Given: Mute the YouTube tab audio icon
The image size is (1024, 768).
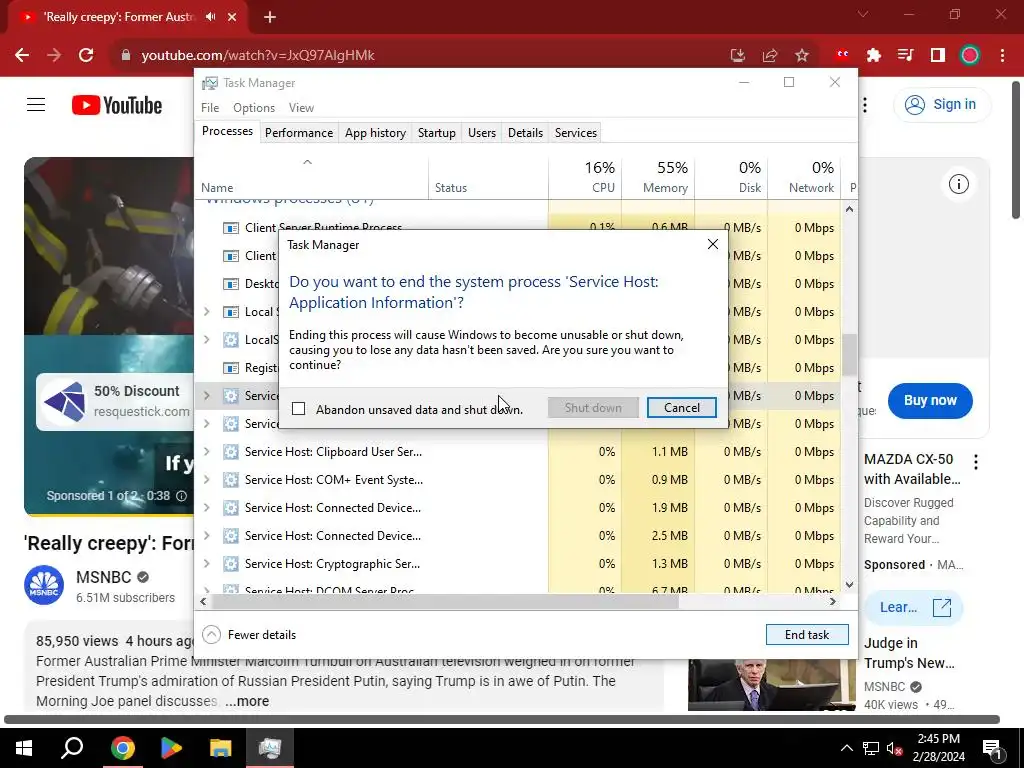Looking at the screenshot, I should coord(210,17).
